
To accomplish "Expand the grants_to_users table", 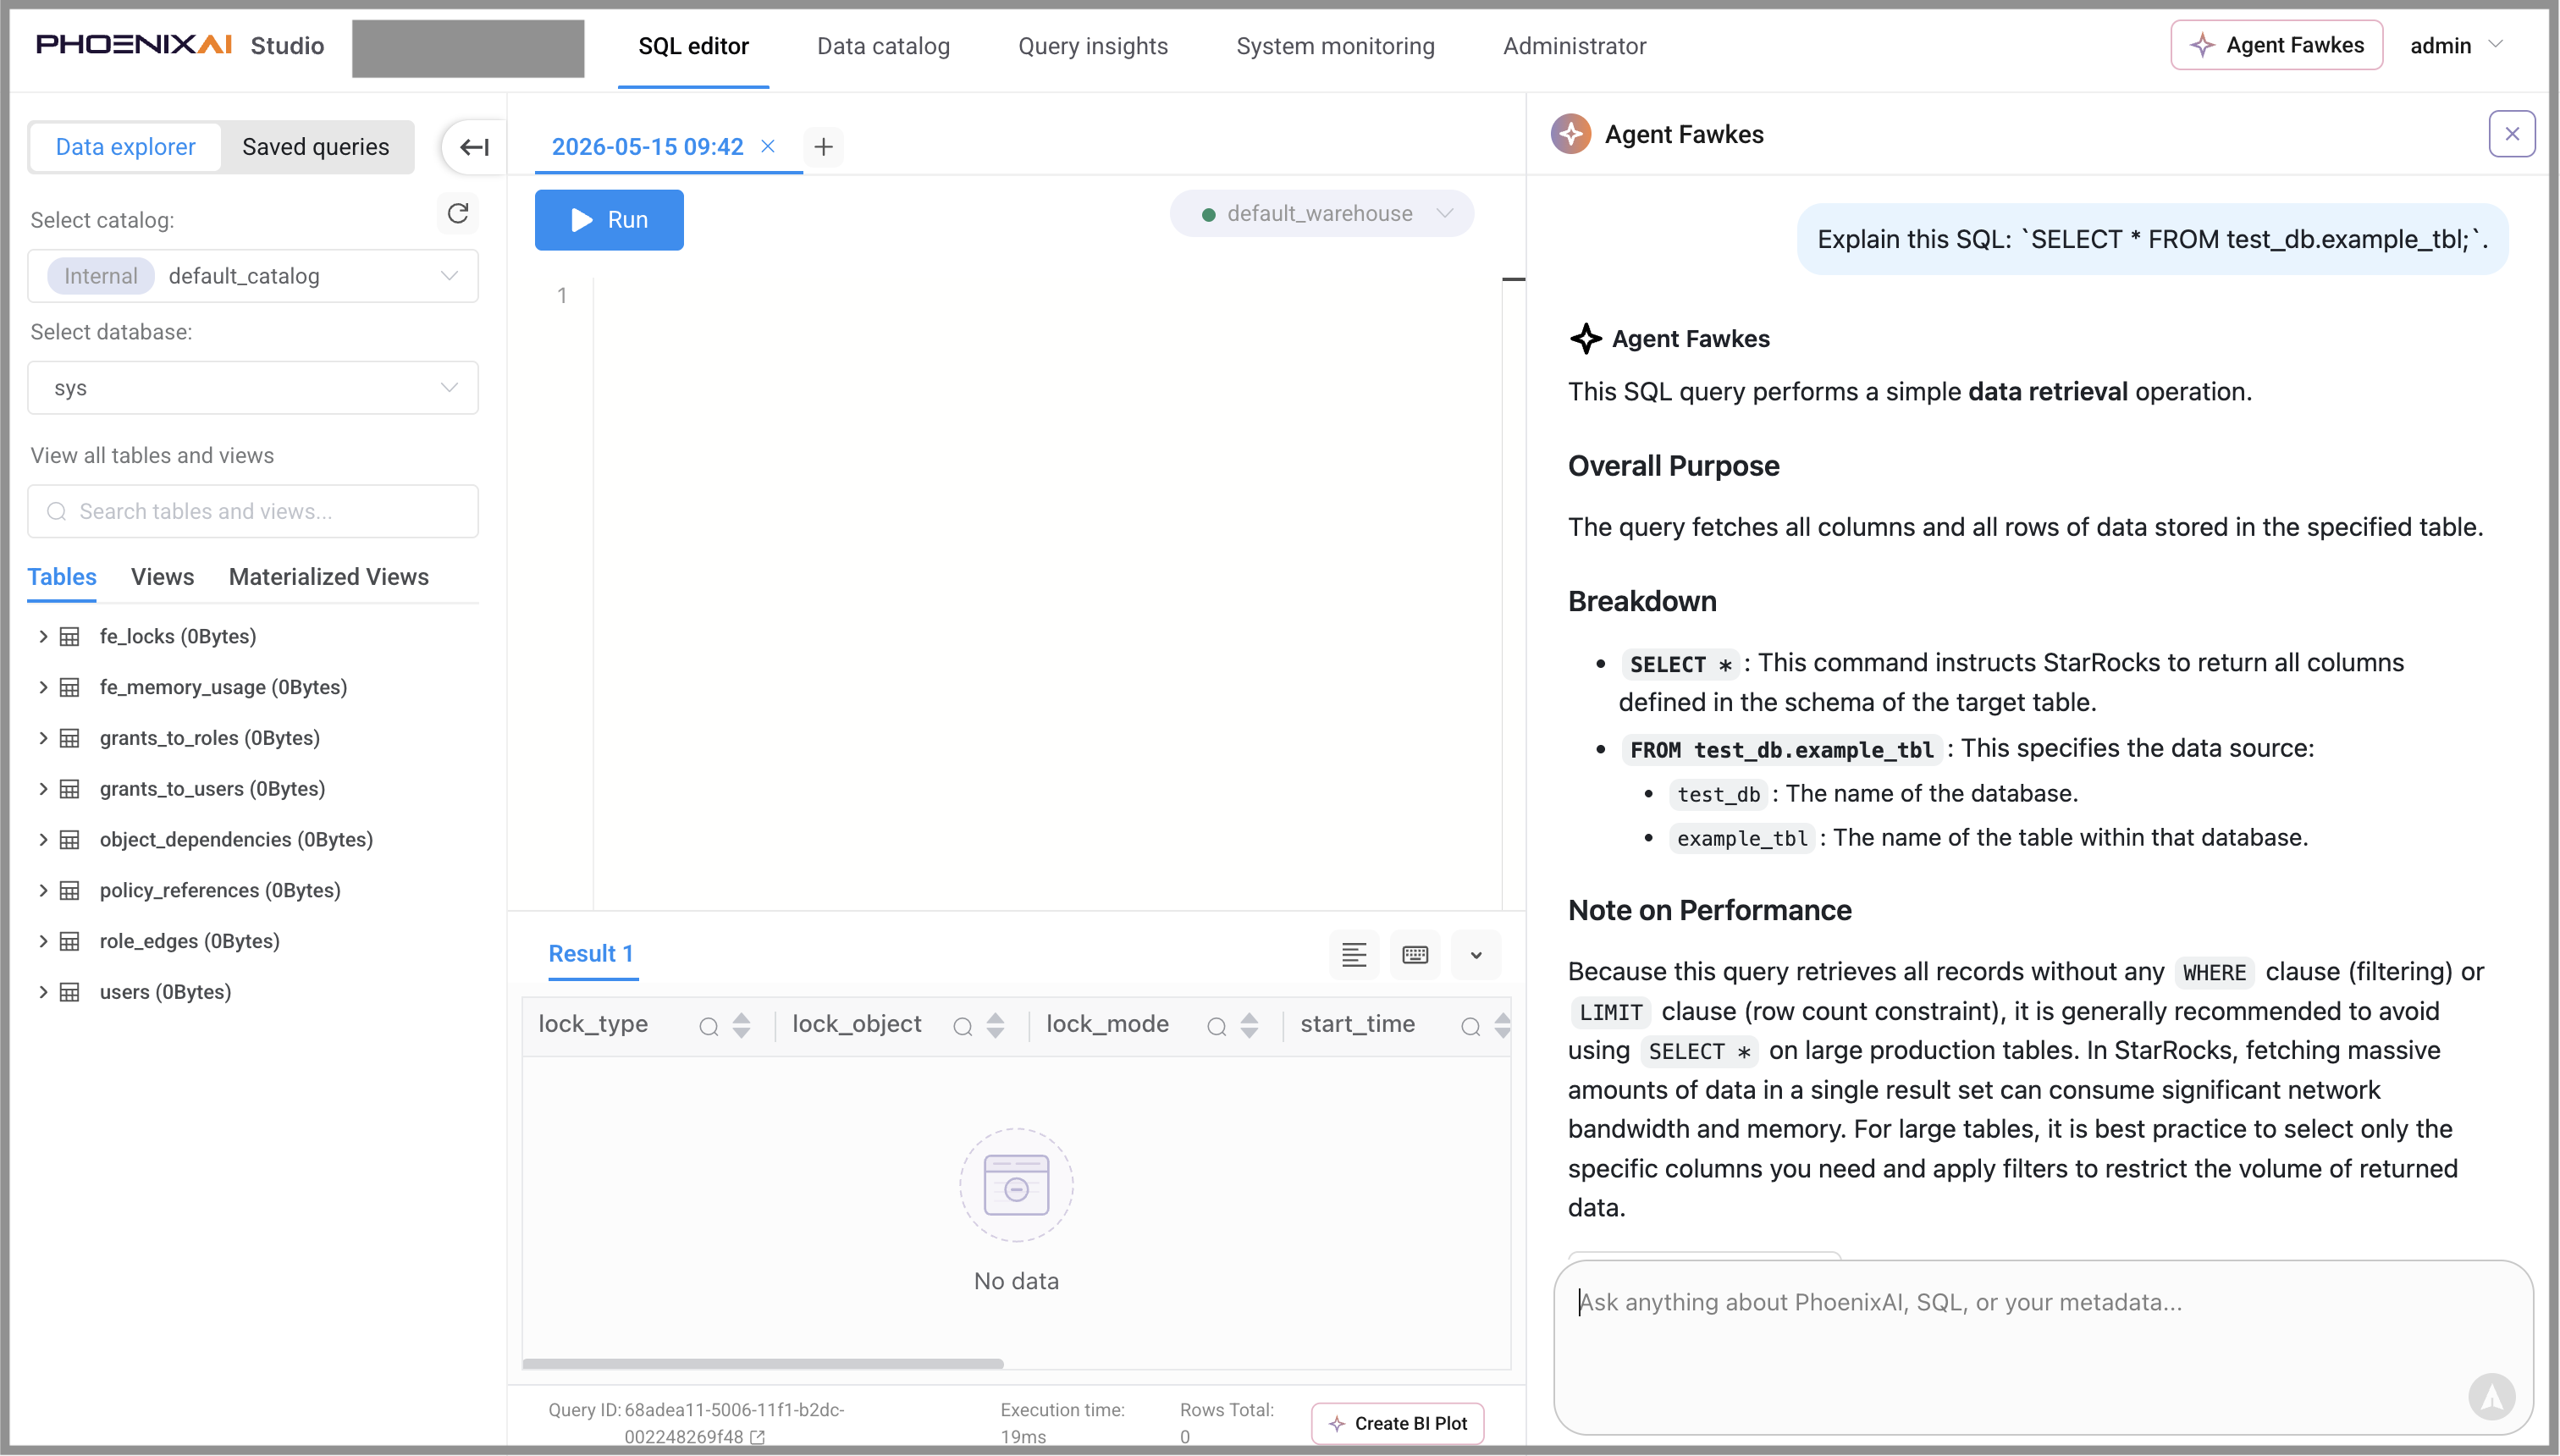I will click(43, 789).
